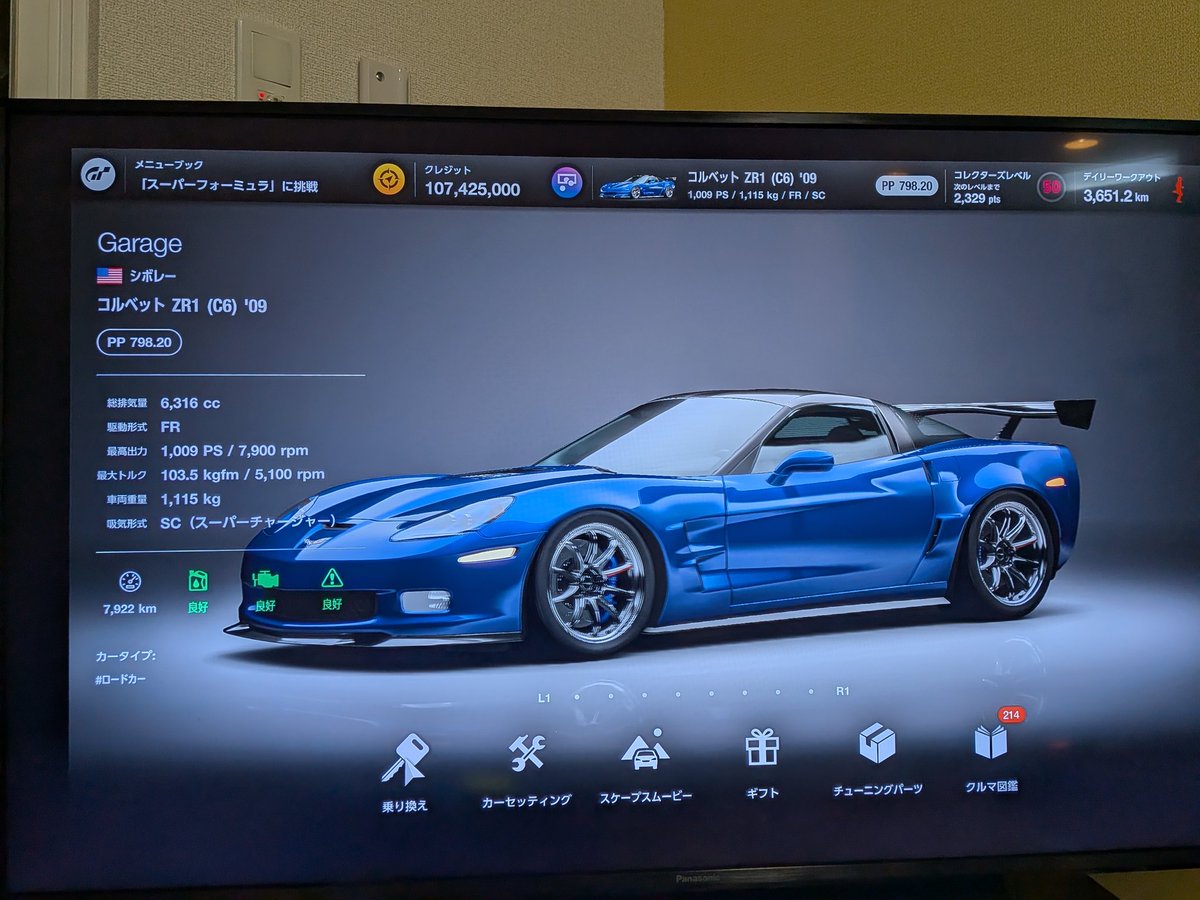This screenshot has width=1200, height=900.
Task: Click the 103.5 kgfm / 5,100 rpm value
Action: pos(242,475)
